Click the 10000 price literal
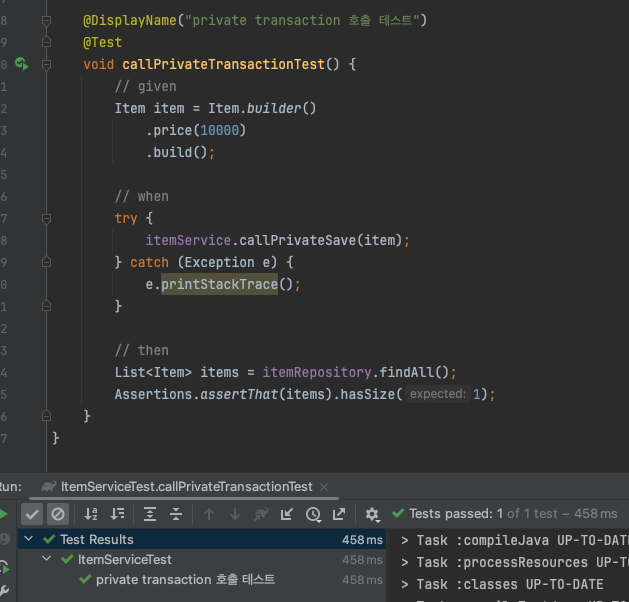 point(219,130)
